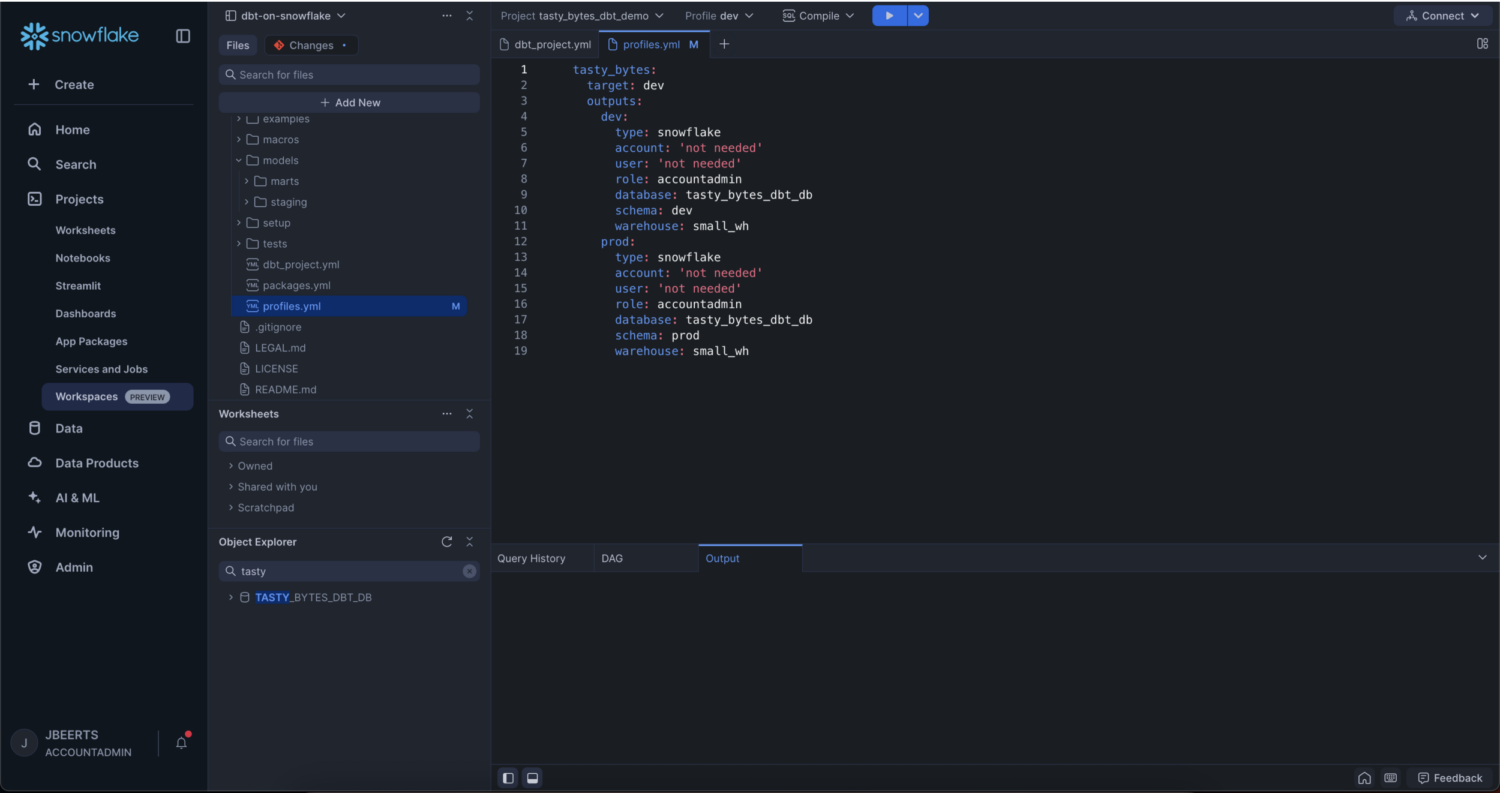
Task: Click the Search for files field
Action: 349,75
